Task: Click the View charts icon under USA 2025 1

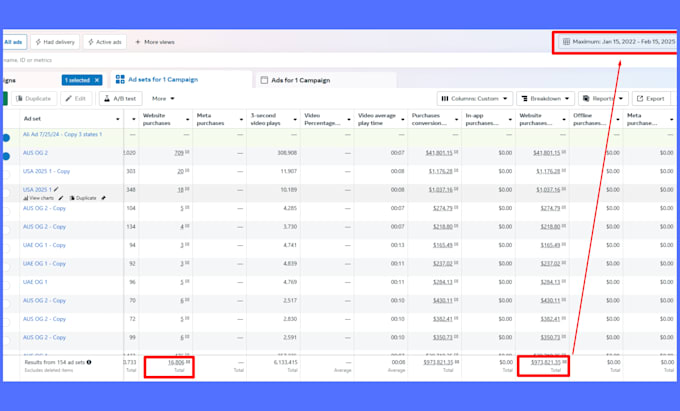Action: click(x=26, y=198)
